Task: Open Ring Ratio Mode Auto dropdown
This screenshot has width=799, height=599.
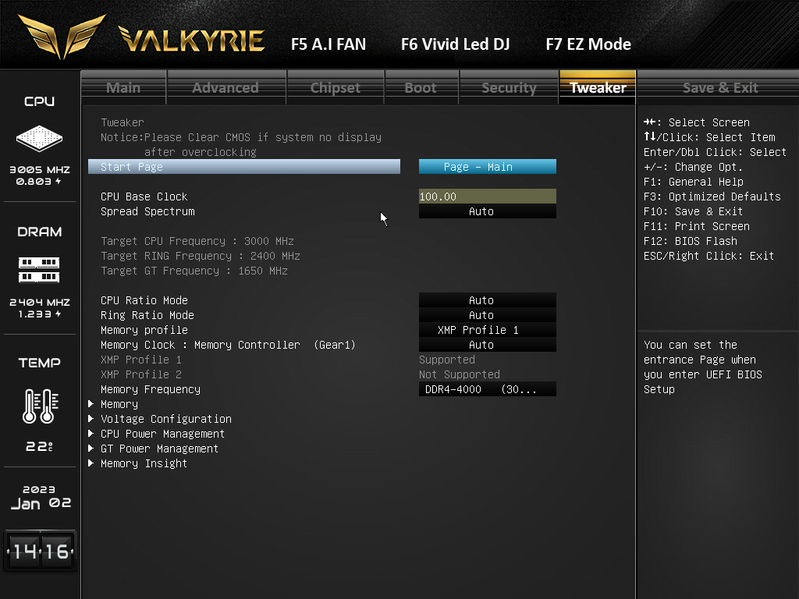Action: click(488, 315)
